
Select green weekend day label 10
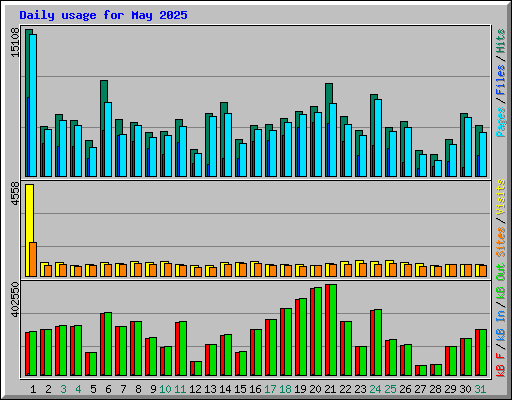[x=165, y=389]
